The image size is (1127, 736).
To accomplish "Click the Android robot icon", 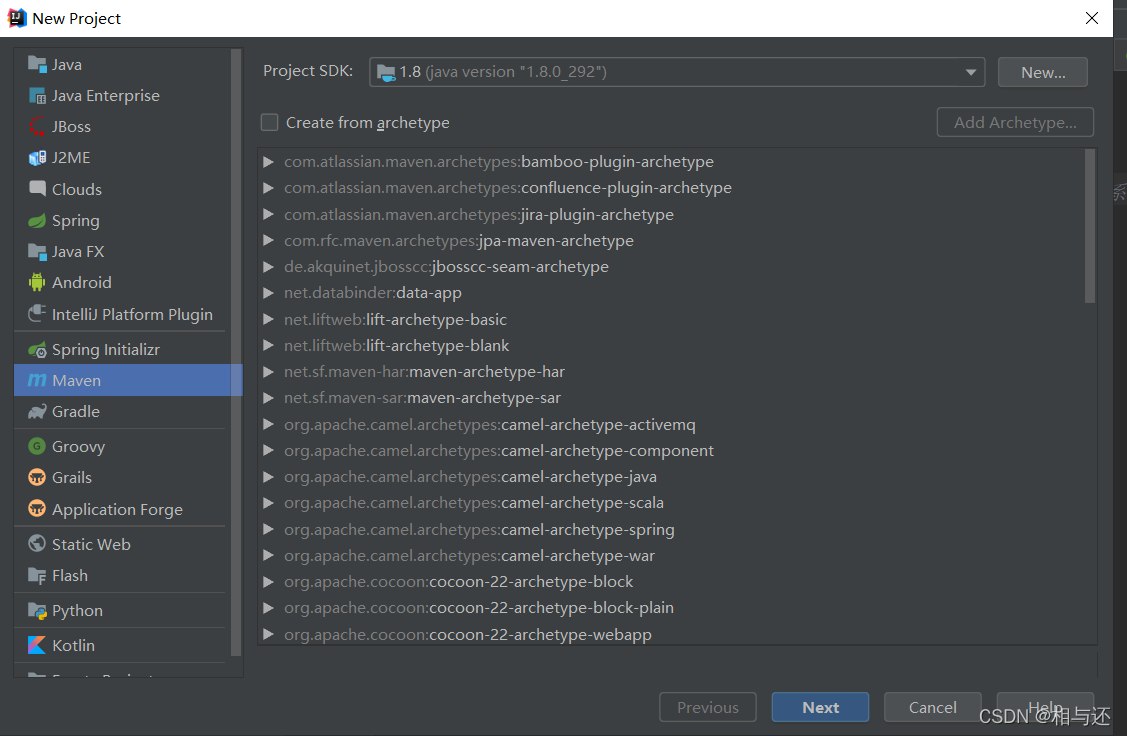I will [37, 282].
